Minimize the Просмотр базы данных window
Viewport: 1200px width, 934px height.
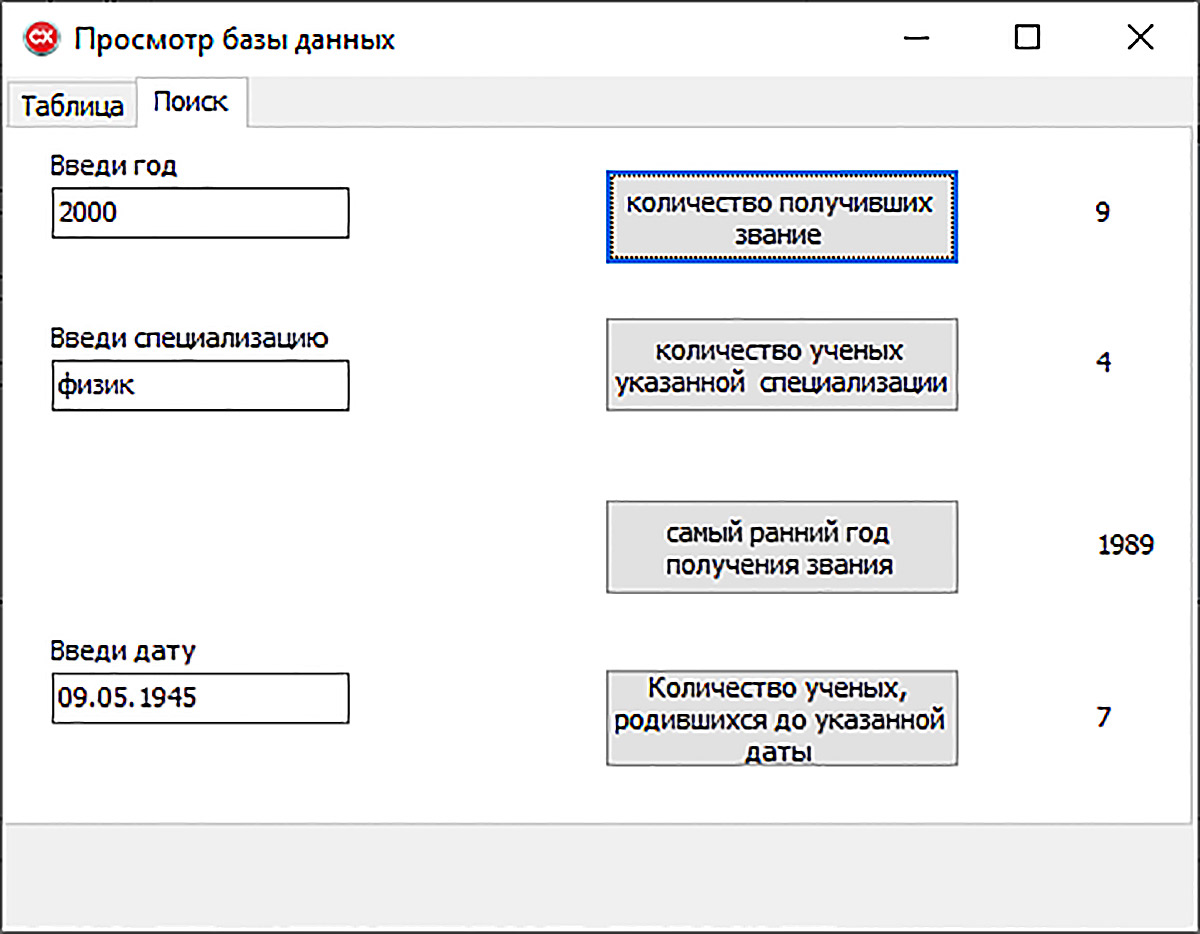(916, 39)
